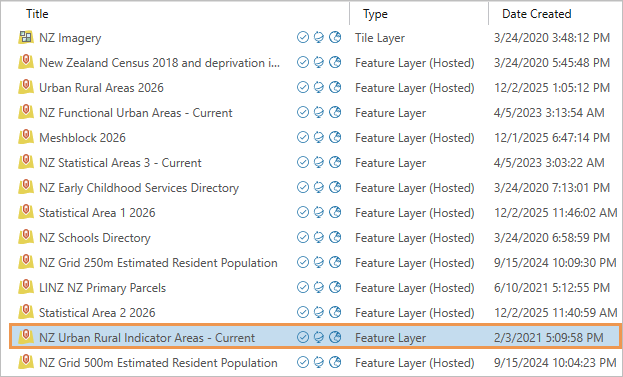Sort the list by the Title column header

point(37,14)
